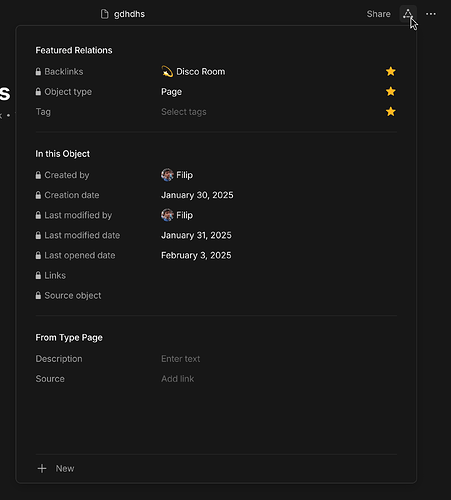Click Filip's avatar in Last modified by
Image resolution: width=451 pixels, height=500 pixels.
pyautogui.click(x=167, y=215)
